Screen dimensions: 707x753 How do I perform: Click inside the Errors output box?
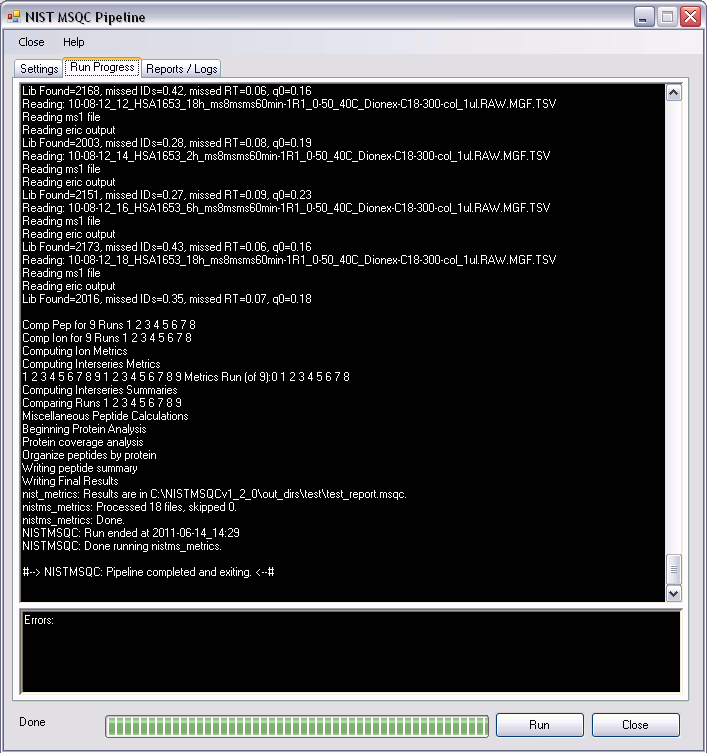[350, 655]
